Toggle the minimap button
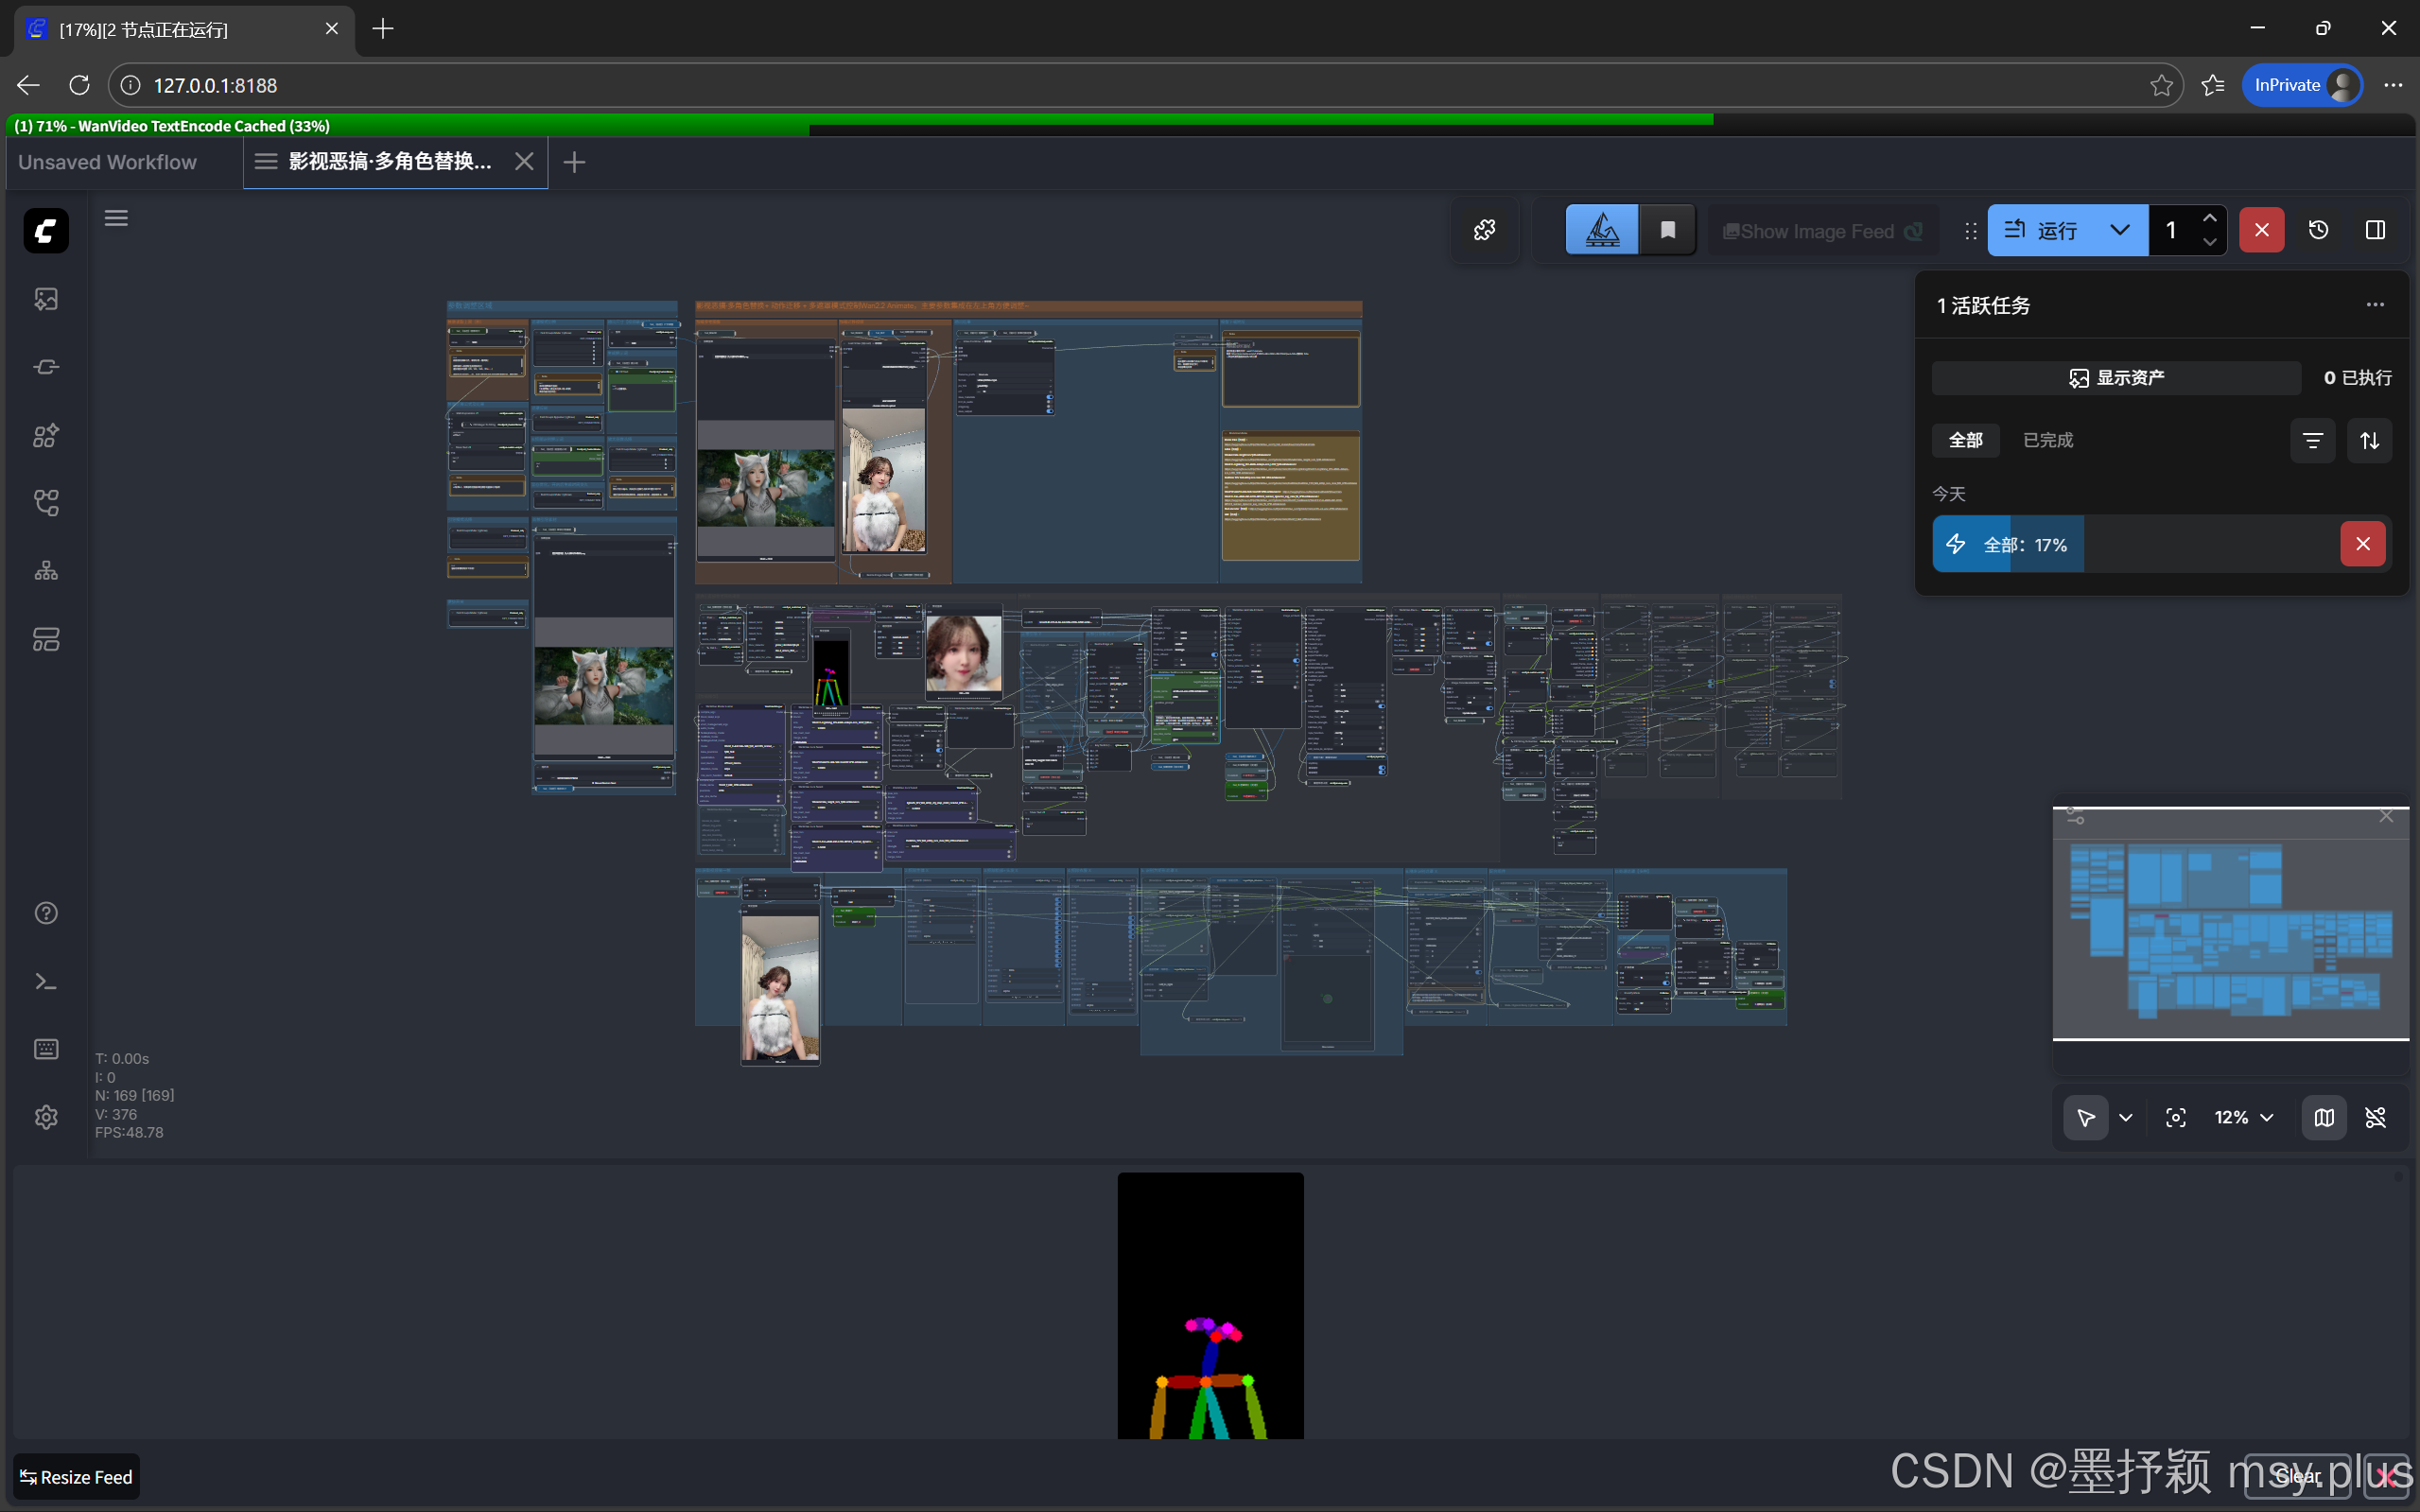This screenshot has height=1512, width=2420. pos(2324,1118)
